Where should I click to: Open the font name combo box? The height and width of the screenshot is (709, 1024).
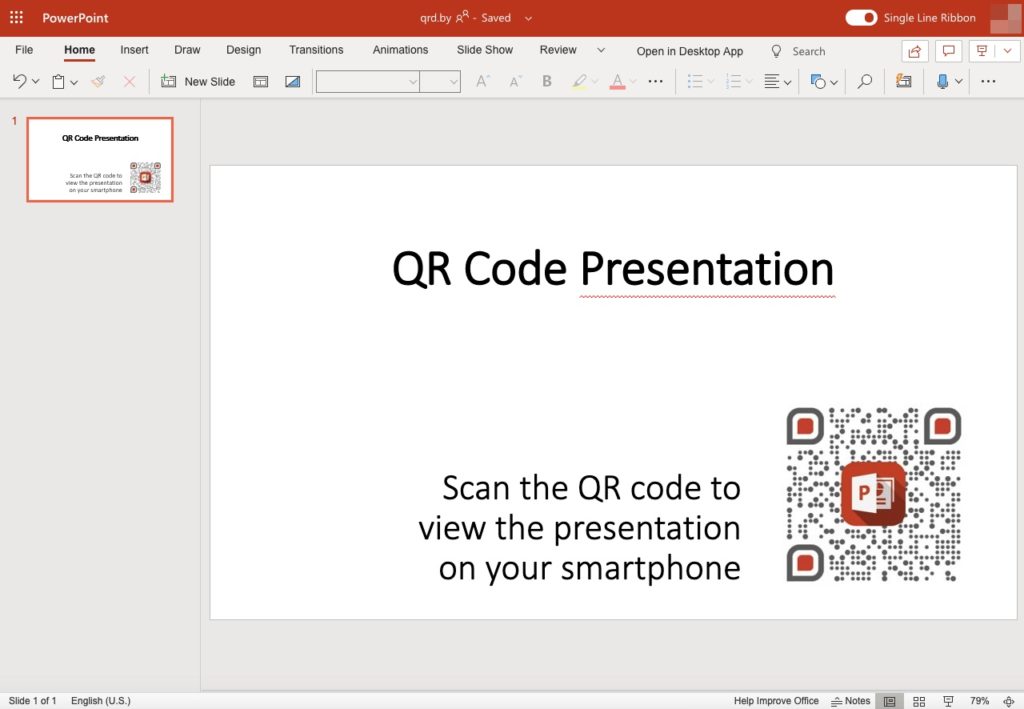pyautogui.click(x=368, y=82)
